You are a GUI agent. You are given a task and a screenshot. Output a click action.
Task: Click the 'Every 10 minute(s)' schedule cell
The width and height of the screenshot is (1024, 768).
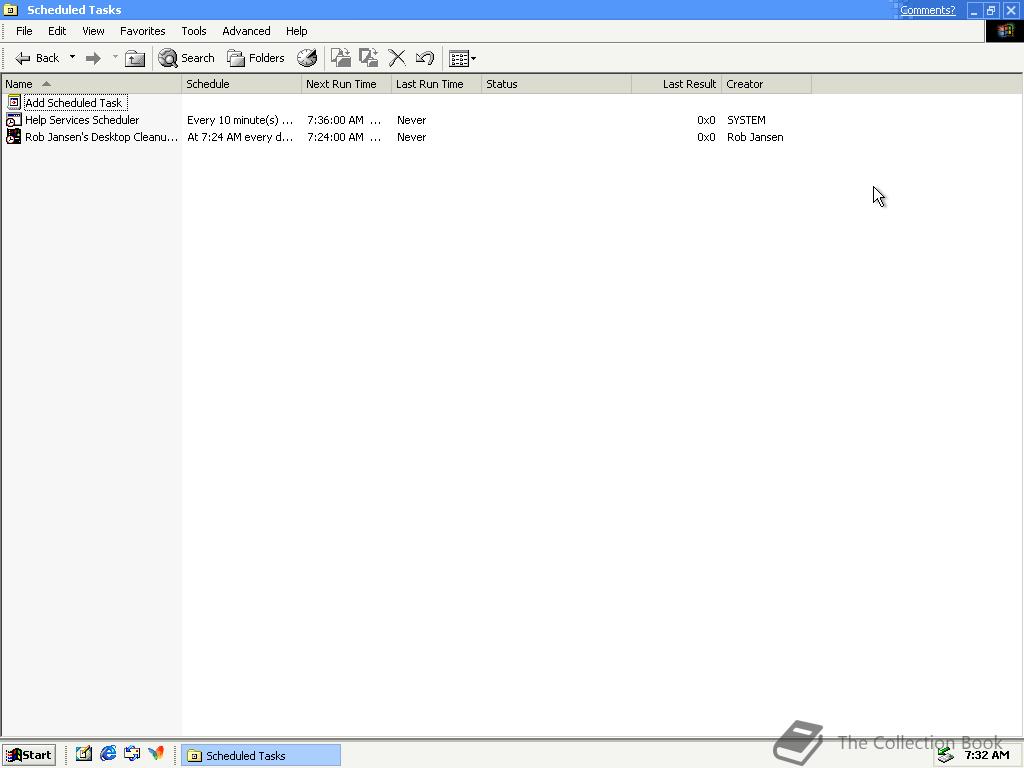240,120
